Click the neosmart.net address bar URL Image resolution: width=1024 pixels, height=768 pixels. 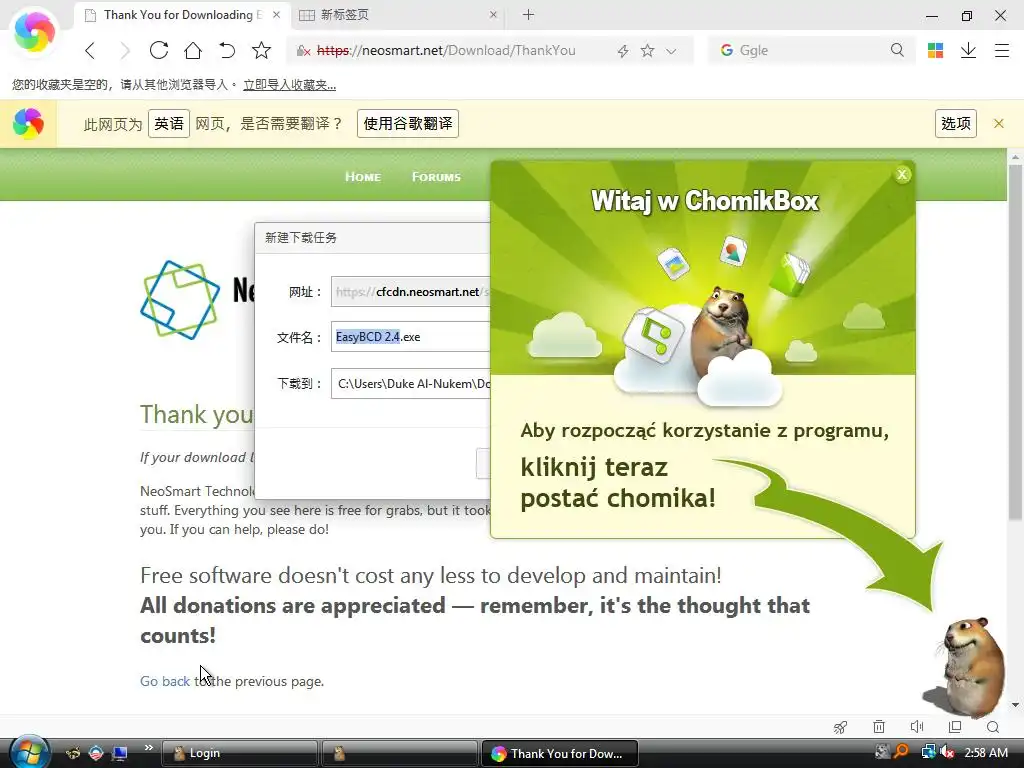click(446, 50)
